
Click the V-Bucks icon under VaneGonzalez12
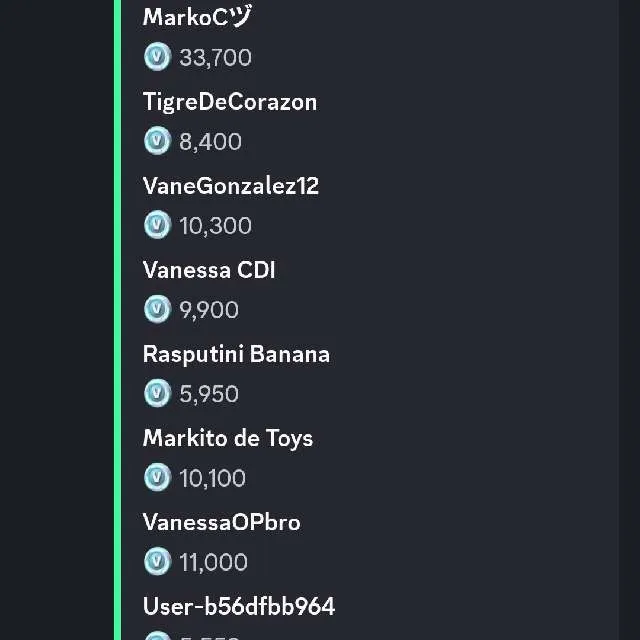[x=157, y=225]
